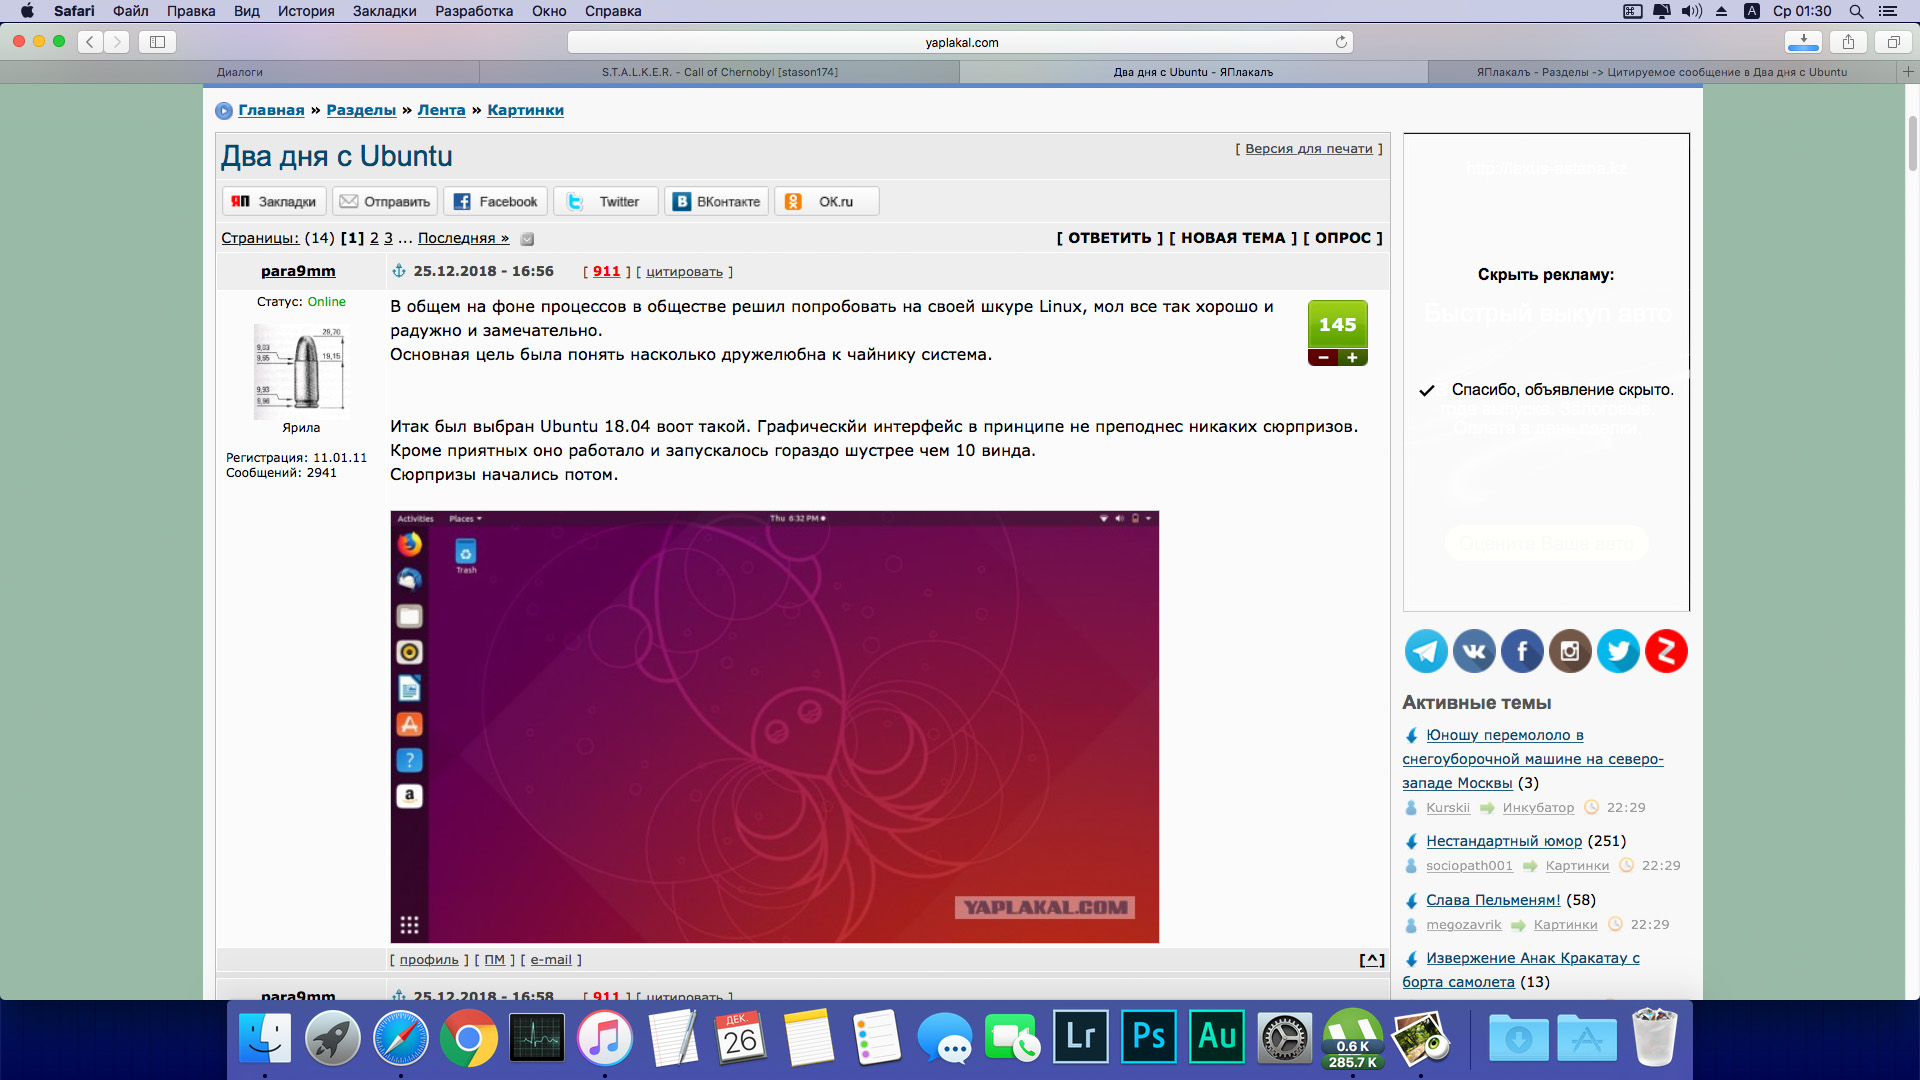
Task: Open the Картинки breadcrumb link
Action: 525,110
